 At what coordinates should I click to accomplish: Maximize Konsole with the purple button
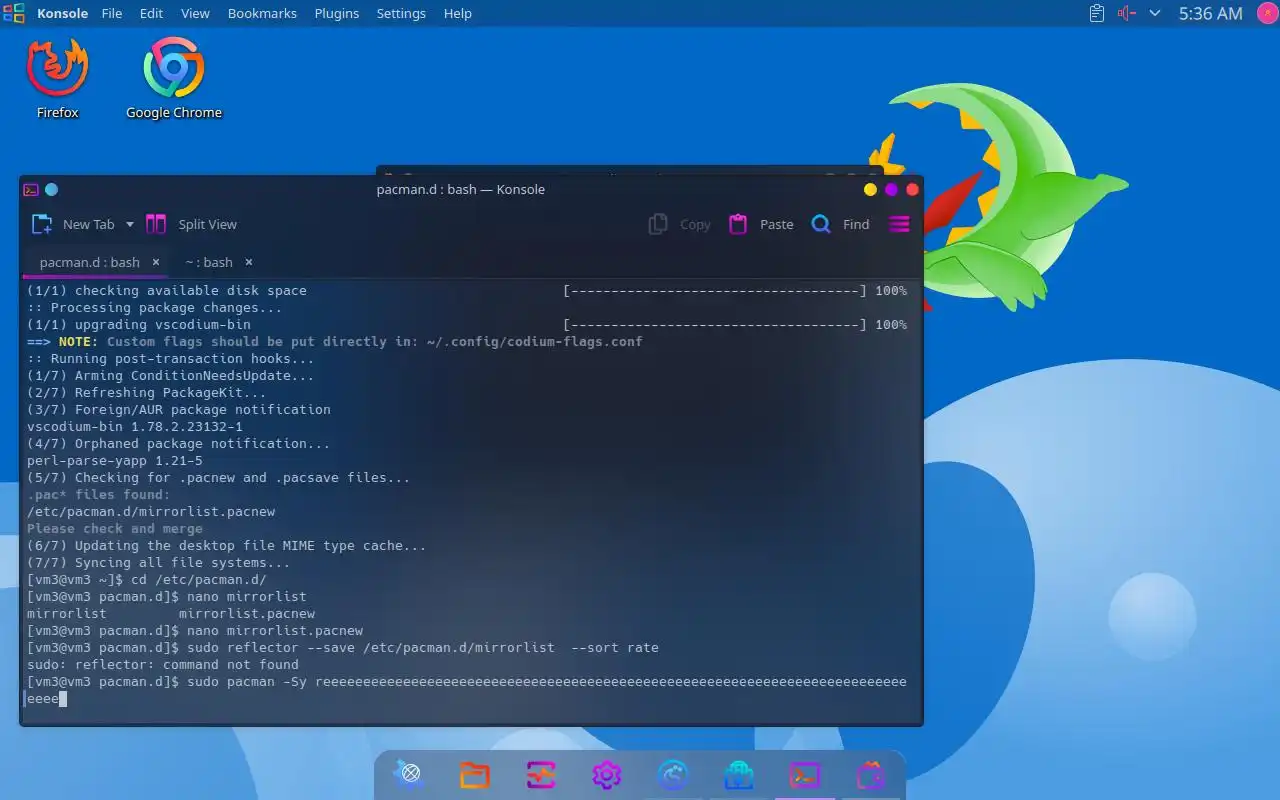(x=891, y=189)
